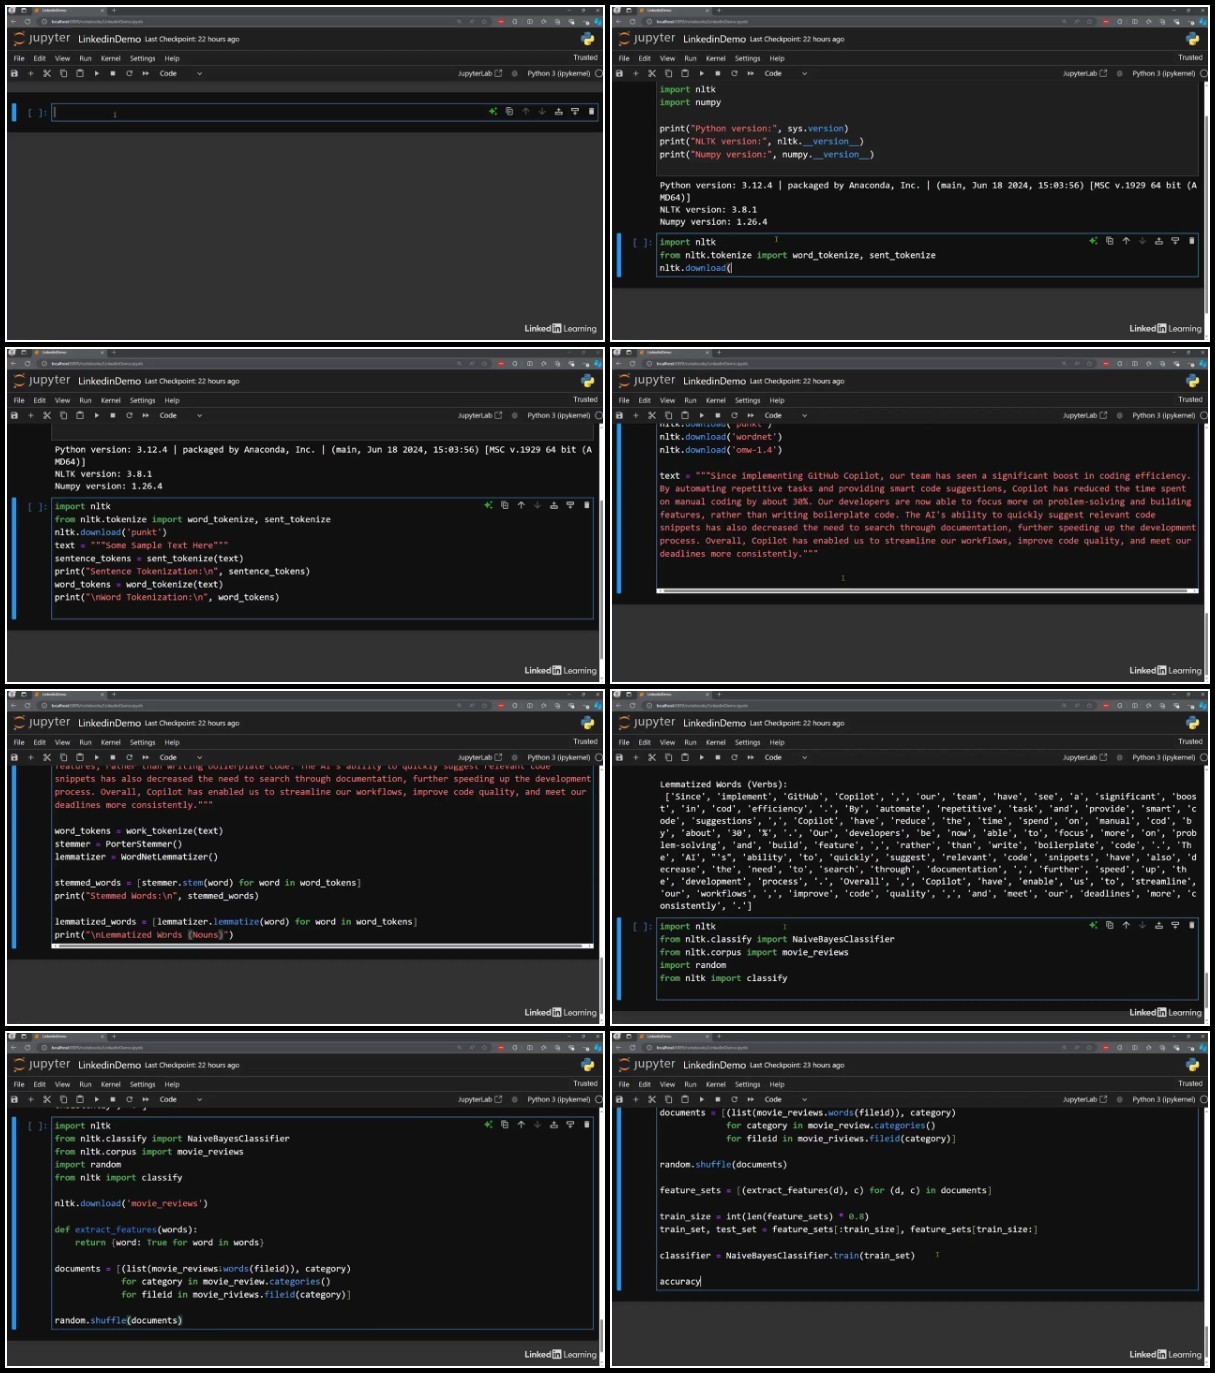The height and width of the screenshot is (1373, 1215).
Task: Open Code cell-type dropdown in the extract_features pane
Action: (x=181, y=1099)
